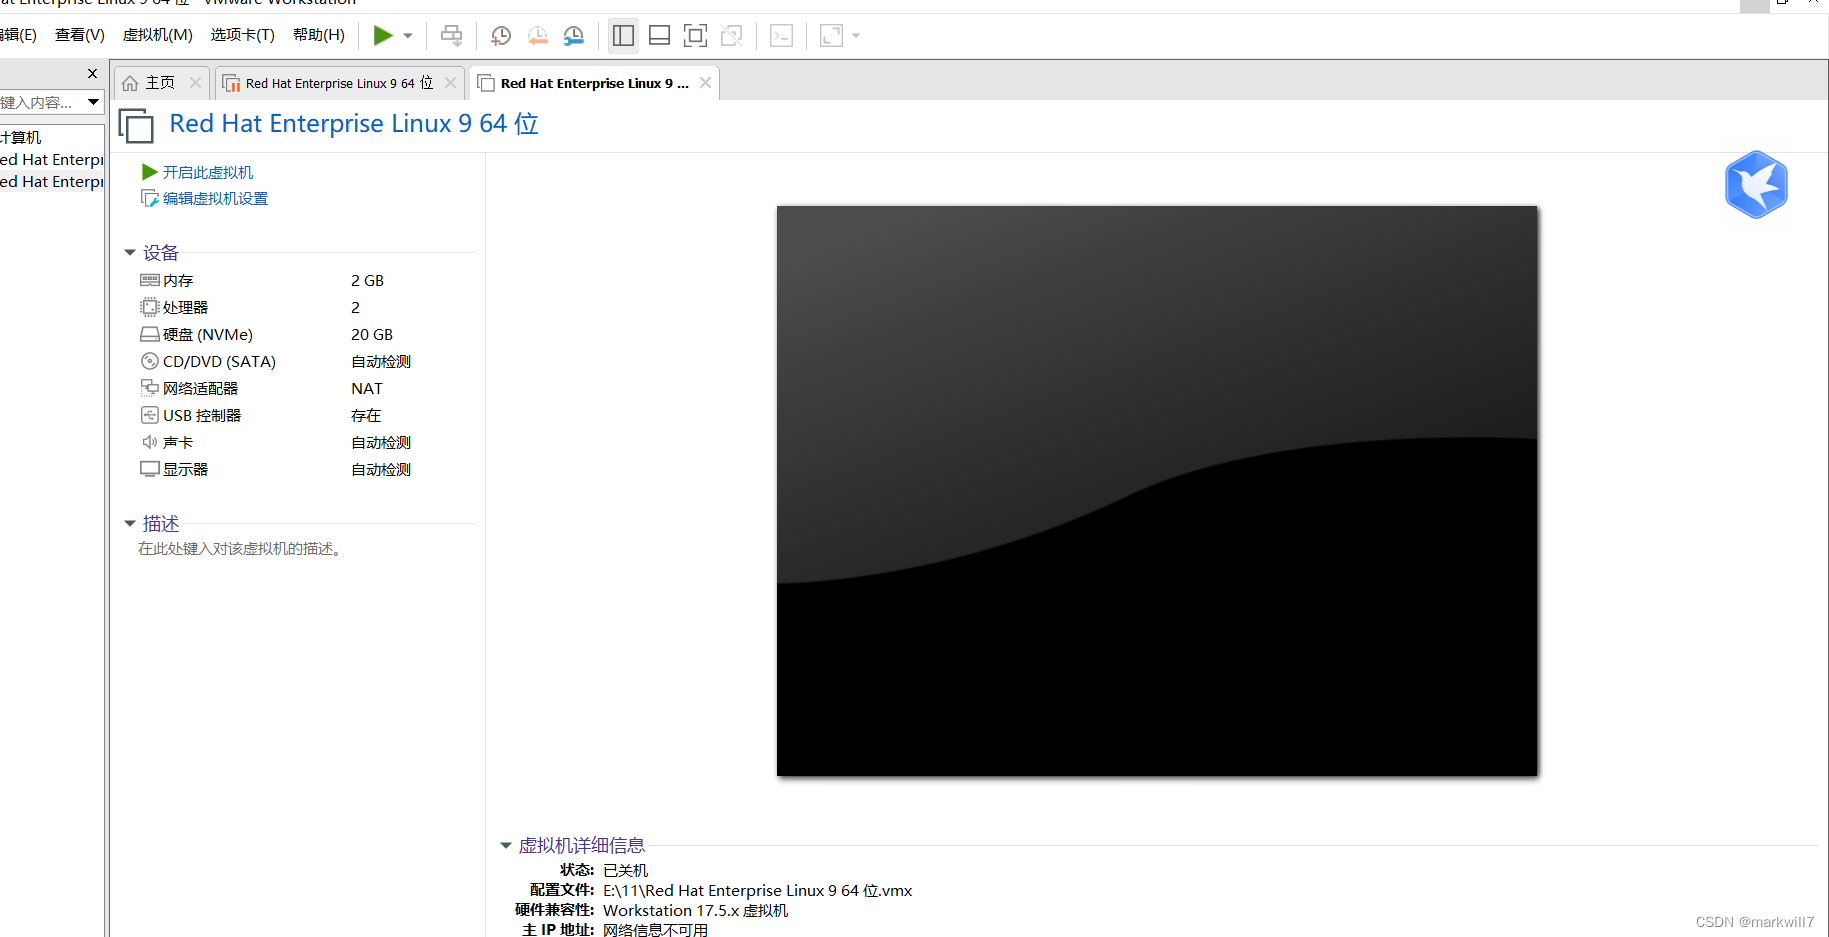Click 编辑虚拟机设置 link
The width and height of the screenshot is (1829, 937).
click(x=215, y=199)
